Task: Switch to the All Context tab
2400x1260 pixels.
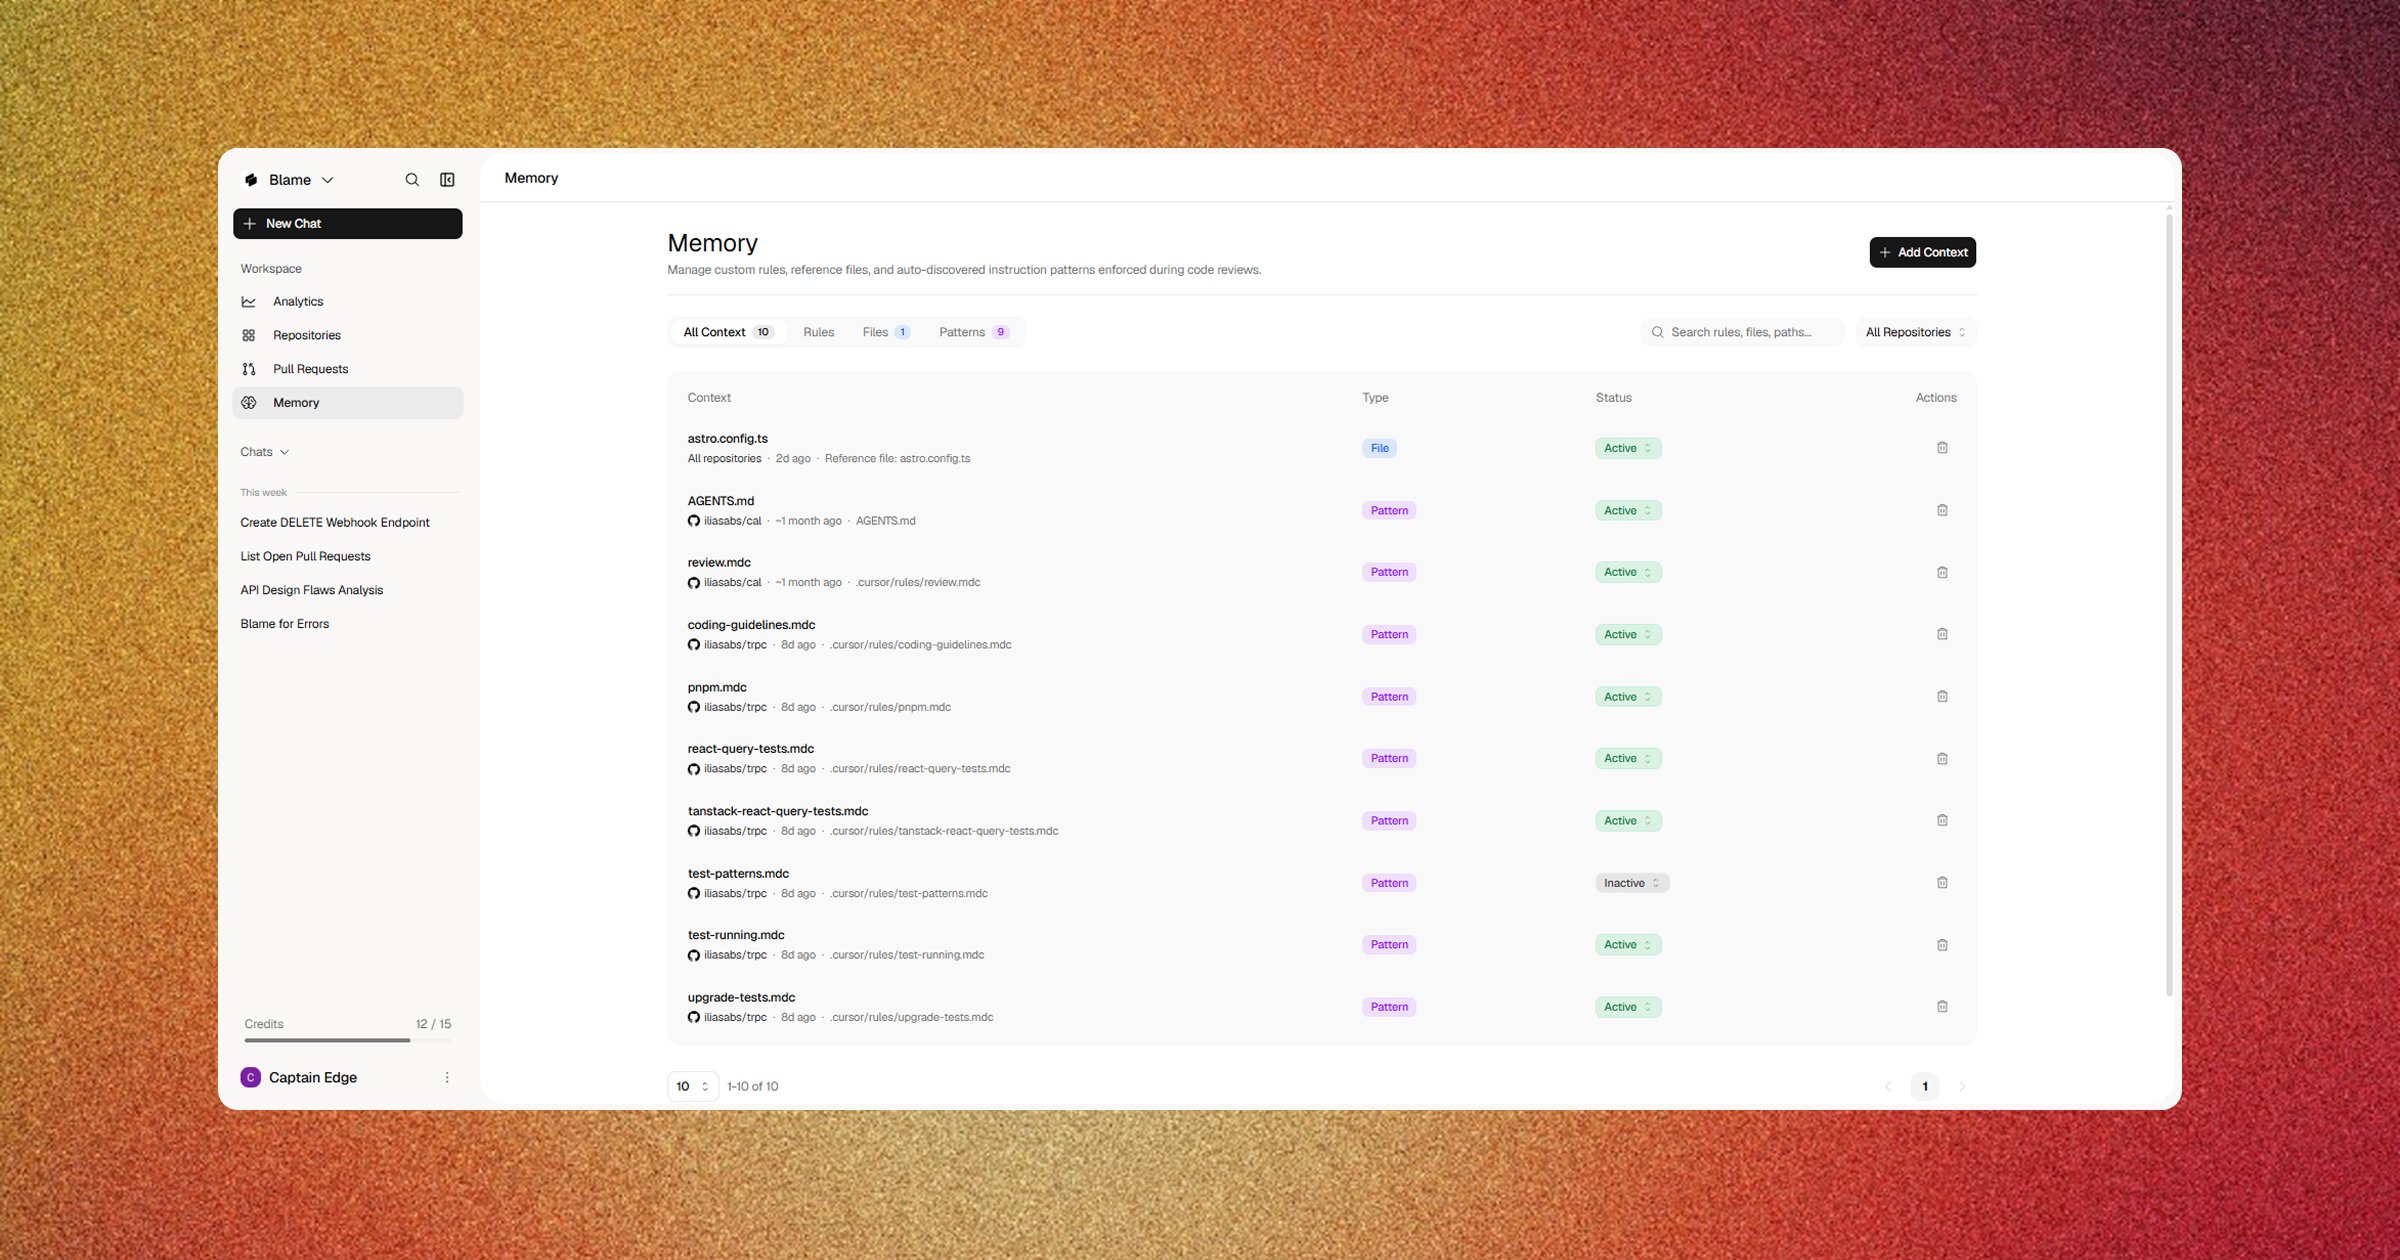Action: point(728,332)
